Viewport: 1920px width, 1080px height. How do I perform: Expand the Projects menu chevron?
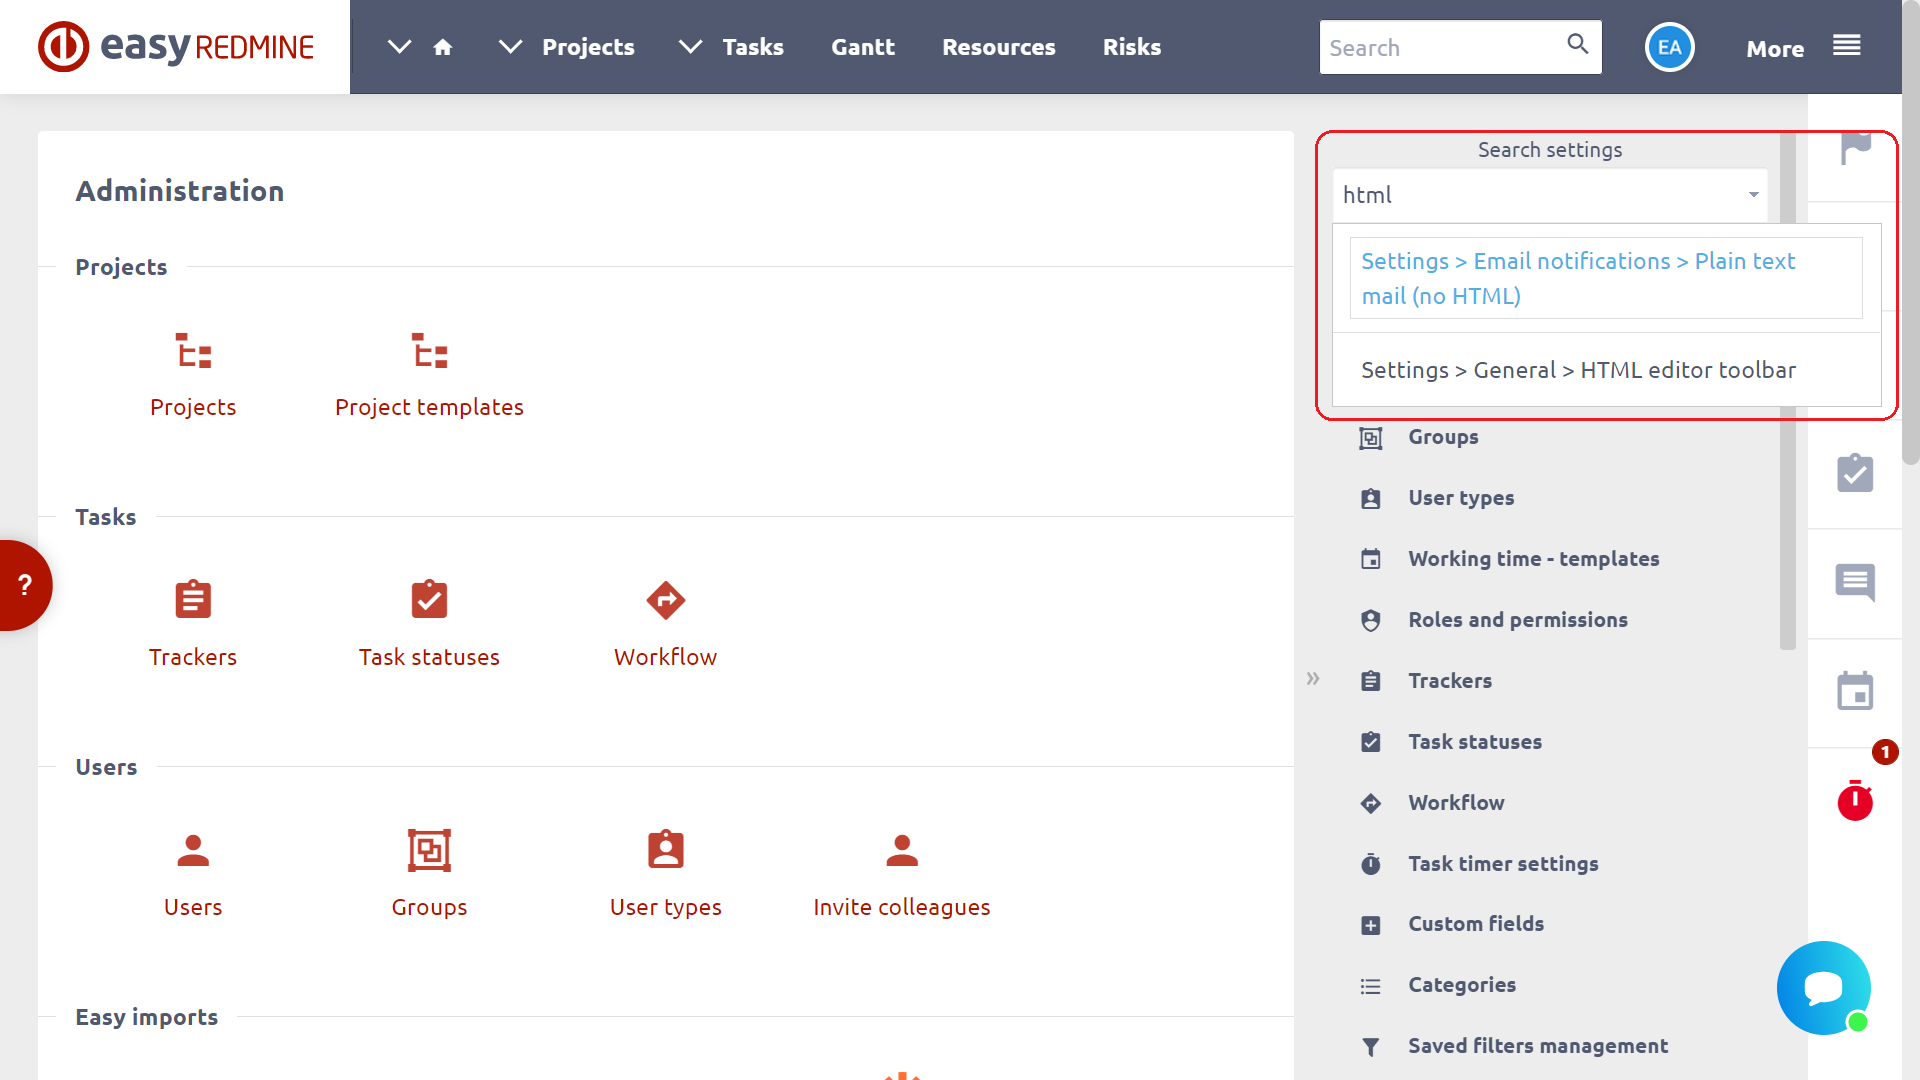tap(510, 47)
